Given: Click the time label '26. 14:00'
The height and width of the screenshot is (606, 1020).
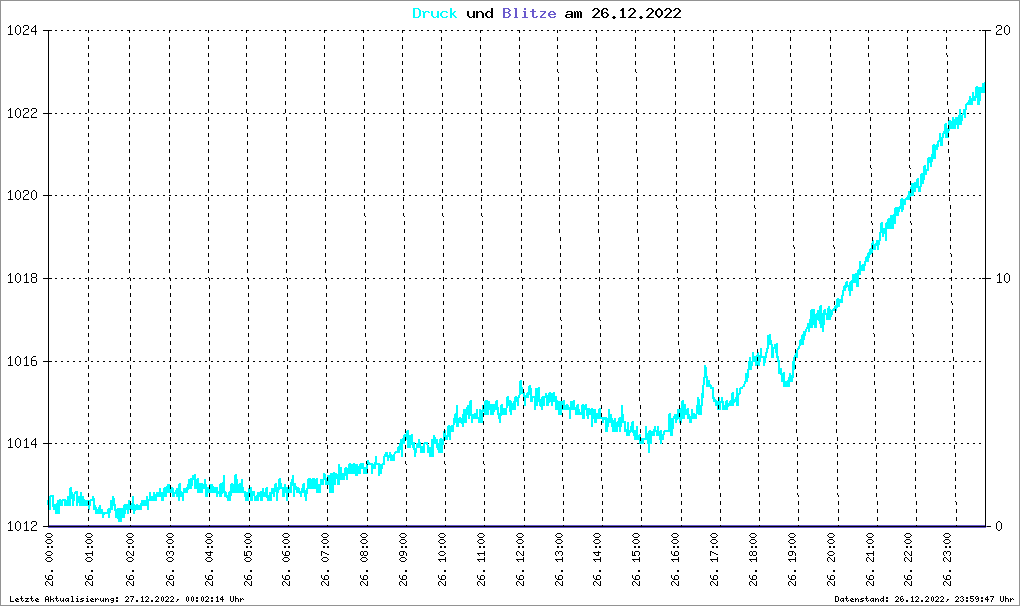Looking at the screenshot, I should (597, 559).
